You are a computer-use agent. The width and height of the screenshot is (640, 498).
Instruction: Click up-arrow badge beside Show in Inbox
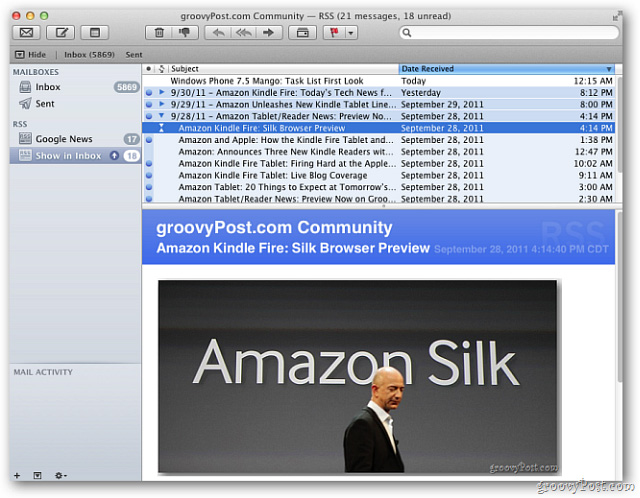pos(115,156)
